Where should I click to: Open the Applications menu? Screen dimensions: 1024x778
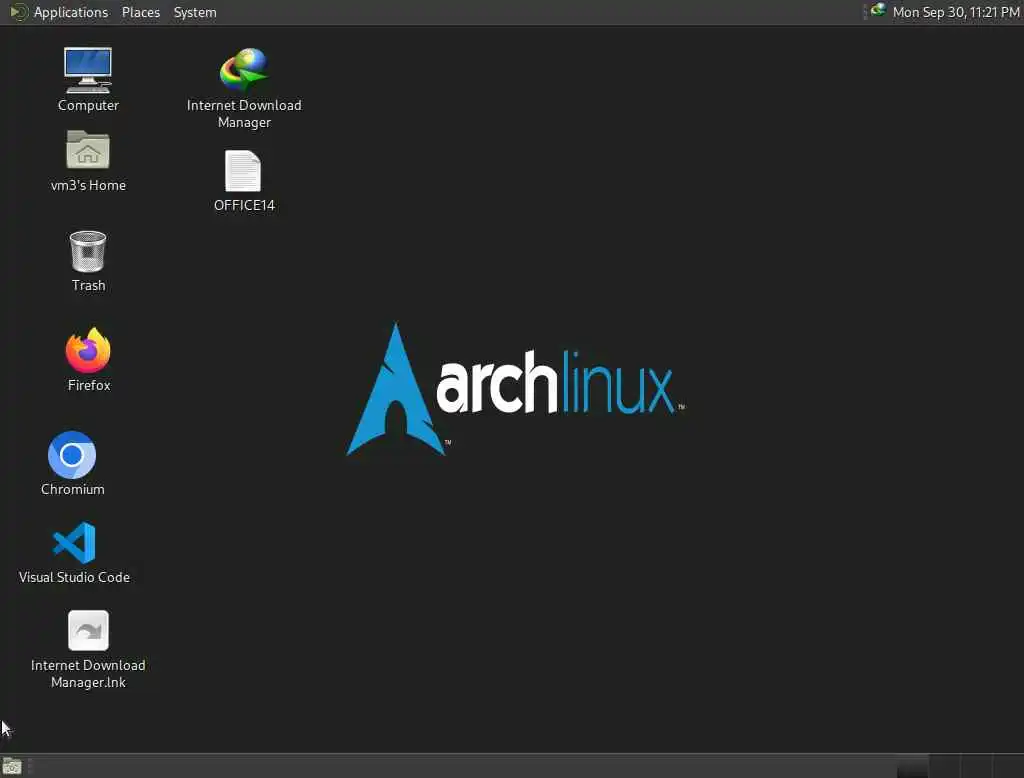(71, 12)
